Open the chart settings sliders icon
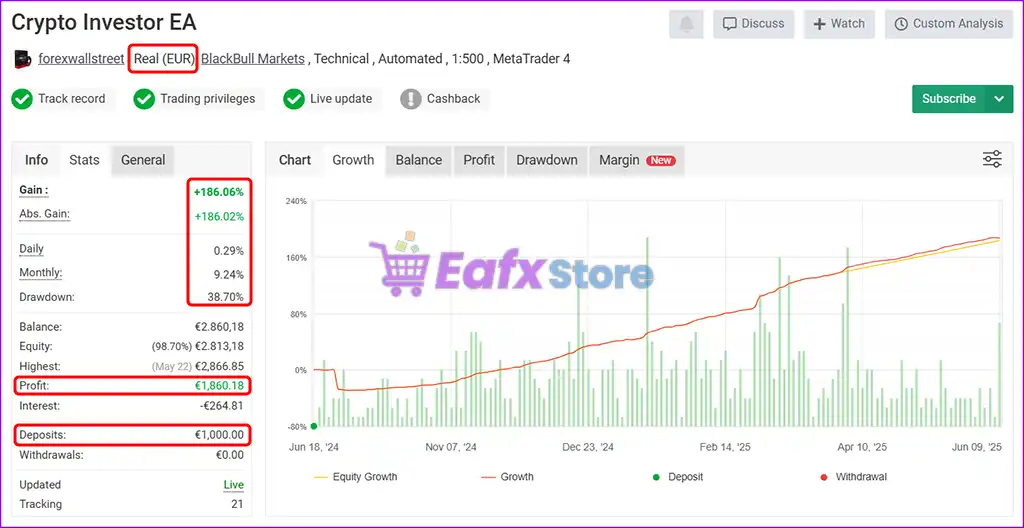This screenshot has height=528, width=1024. tap(992, 159)
